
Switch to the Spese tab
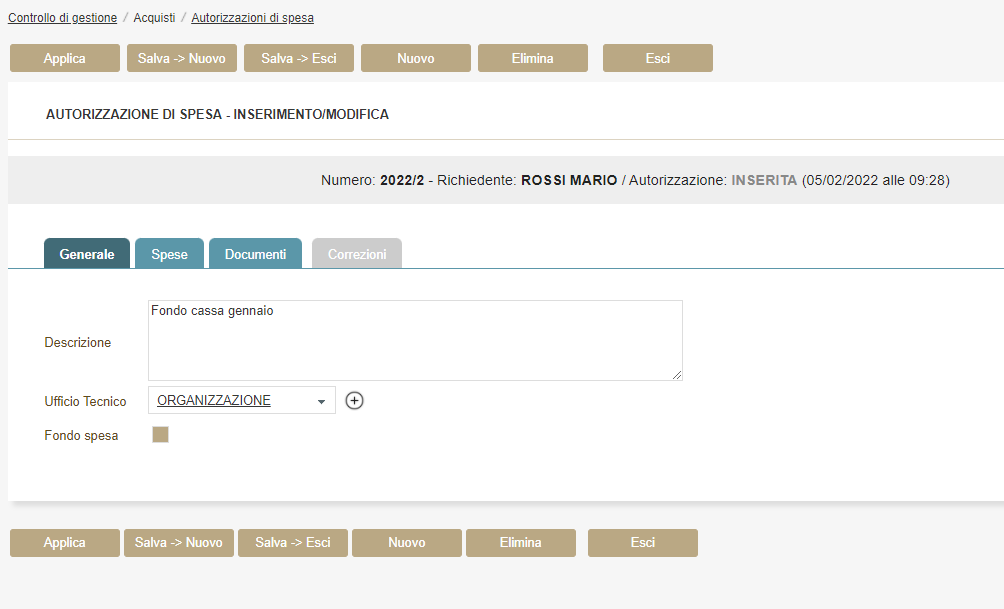pyautogui.click(x=169, y=254)
